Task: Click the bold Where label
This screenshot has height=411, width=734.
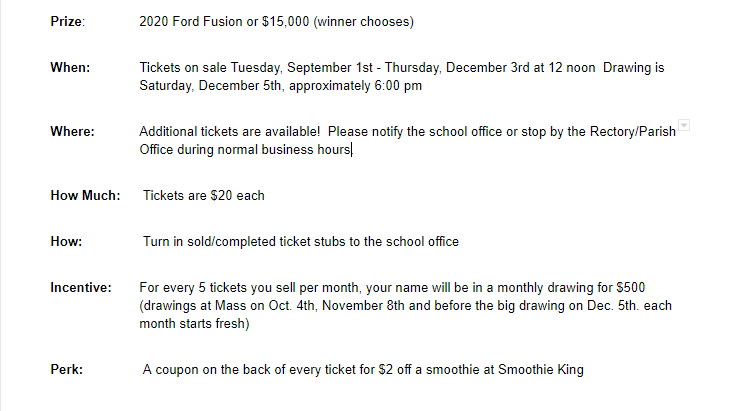Action: pos(72,132)
